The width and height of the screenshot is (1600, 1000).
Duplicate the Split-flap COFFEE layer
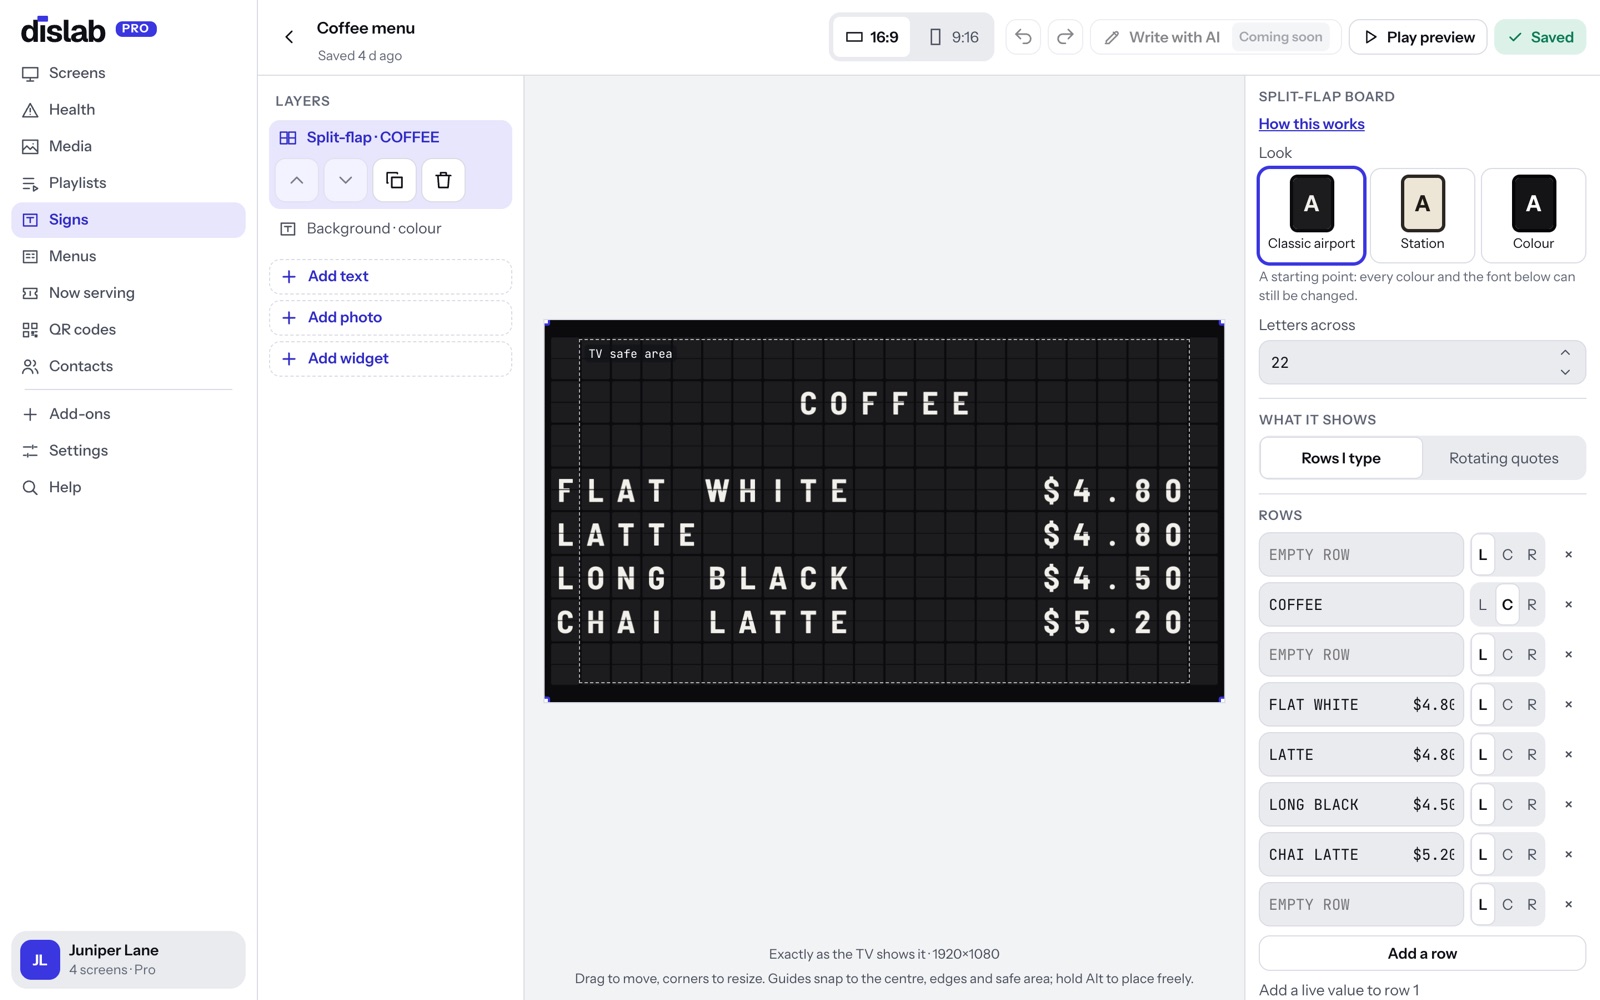tap(394, 180)
